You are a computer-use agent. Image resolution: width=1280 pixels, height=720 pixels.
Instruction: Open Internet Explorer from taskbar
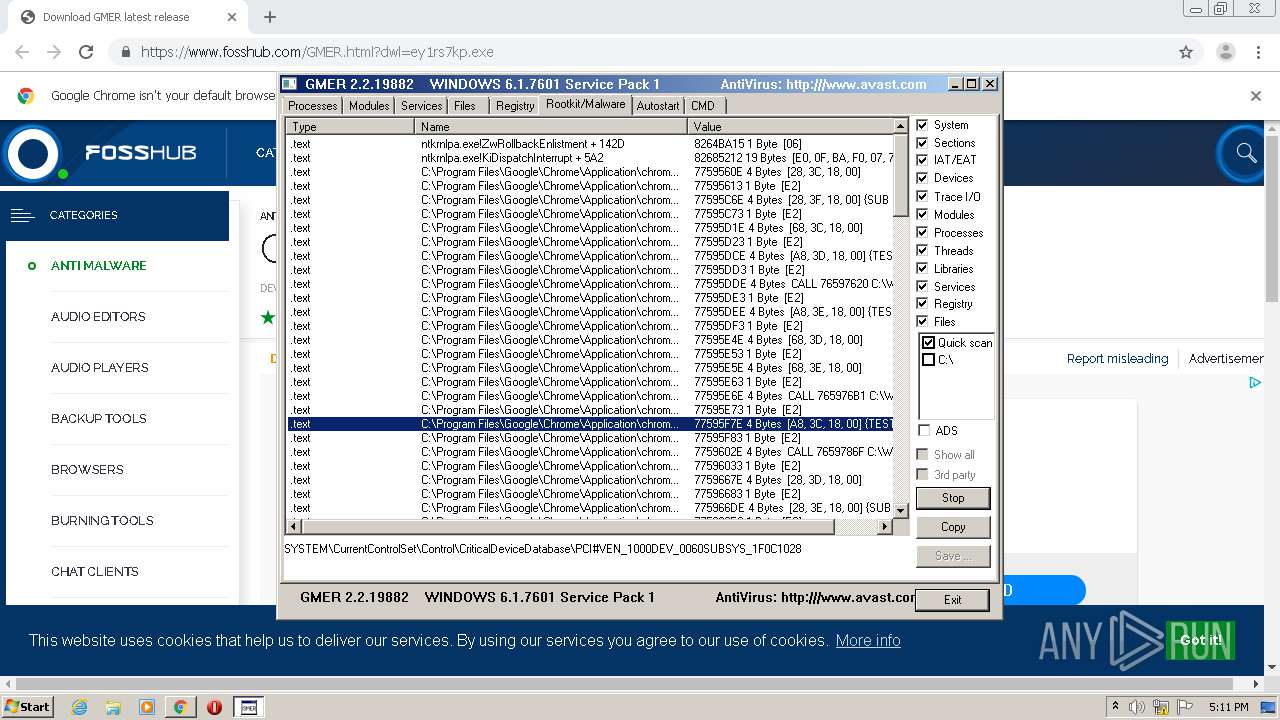80,707
